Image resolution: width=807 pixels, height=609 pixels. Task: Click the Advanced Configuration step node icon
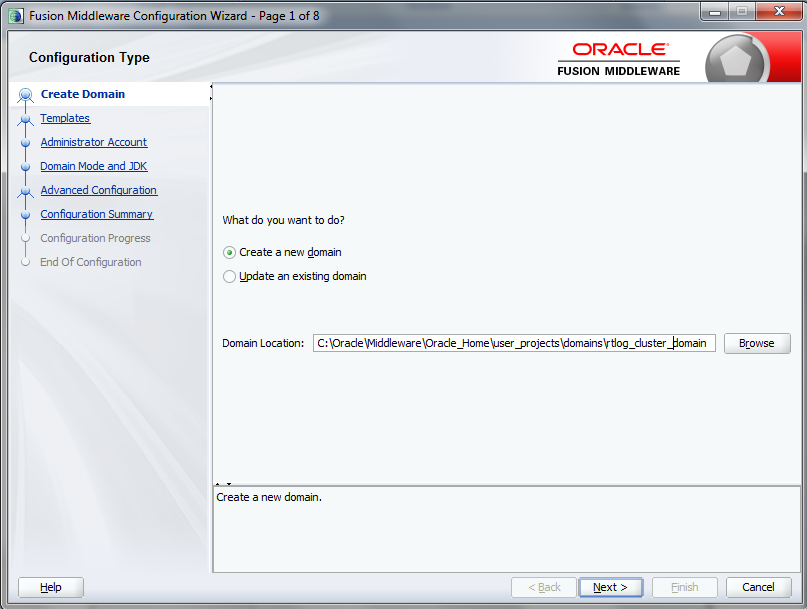(x=26, y=190)
